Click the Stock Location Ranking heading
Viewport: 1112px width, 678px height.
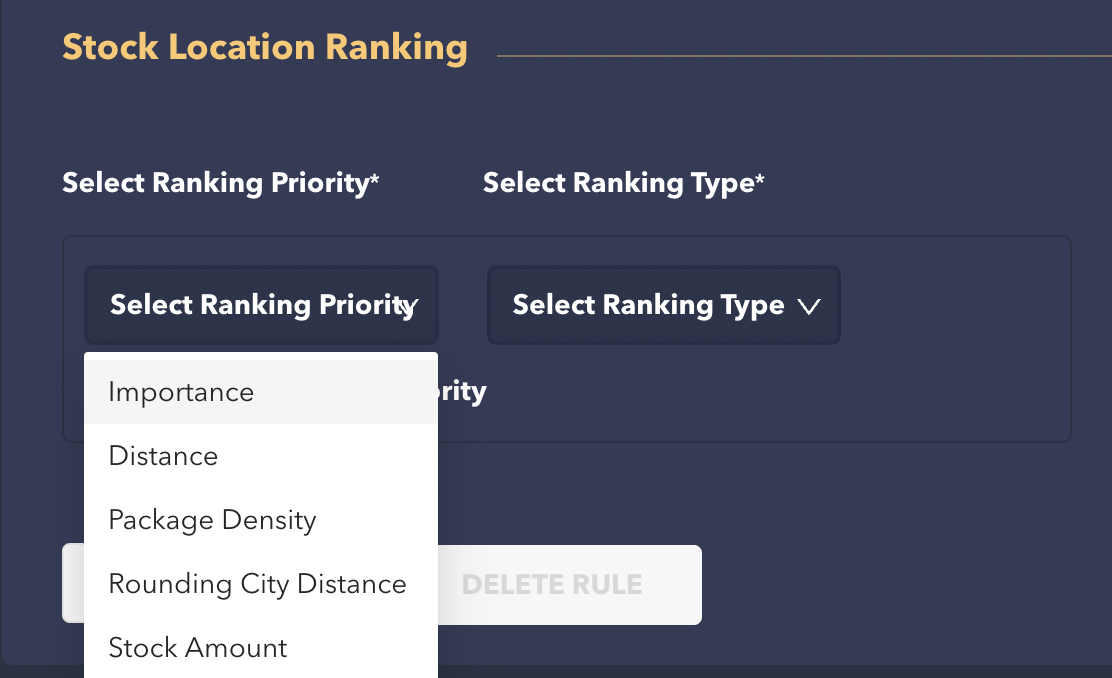tap(265, 47)
